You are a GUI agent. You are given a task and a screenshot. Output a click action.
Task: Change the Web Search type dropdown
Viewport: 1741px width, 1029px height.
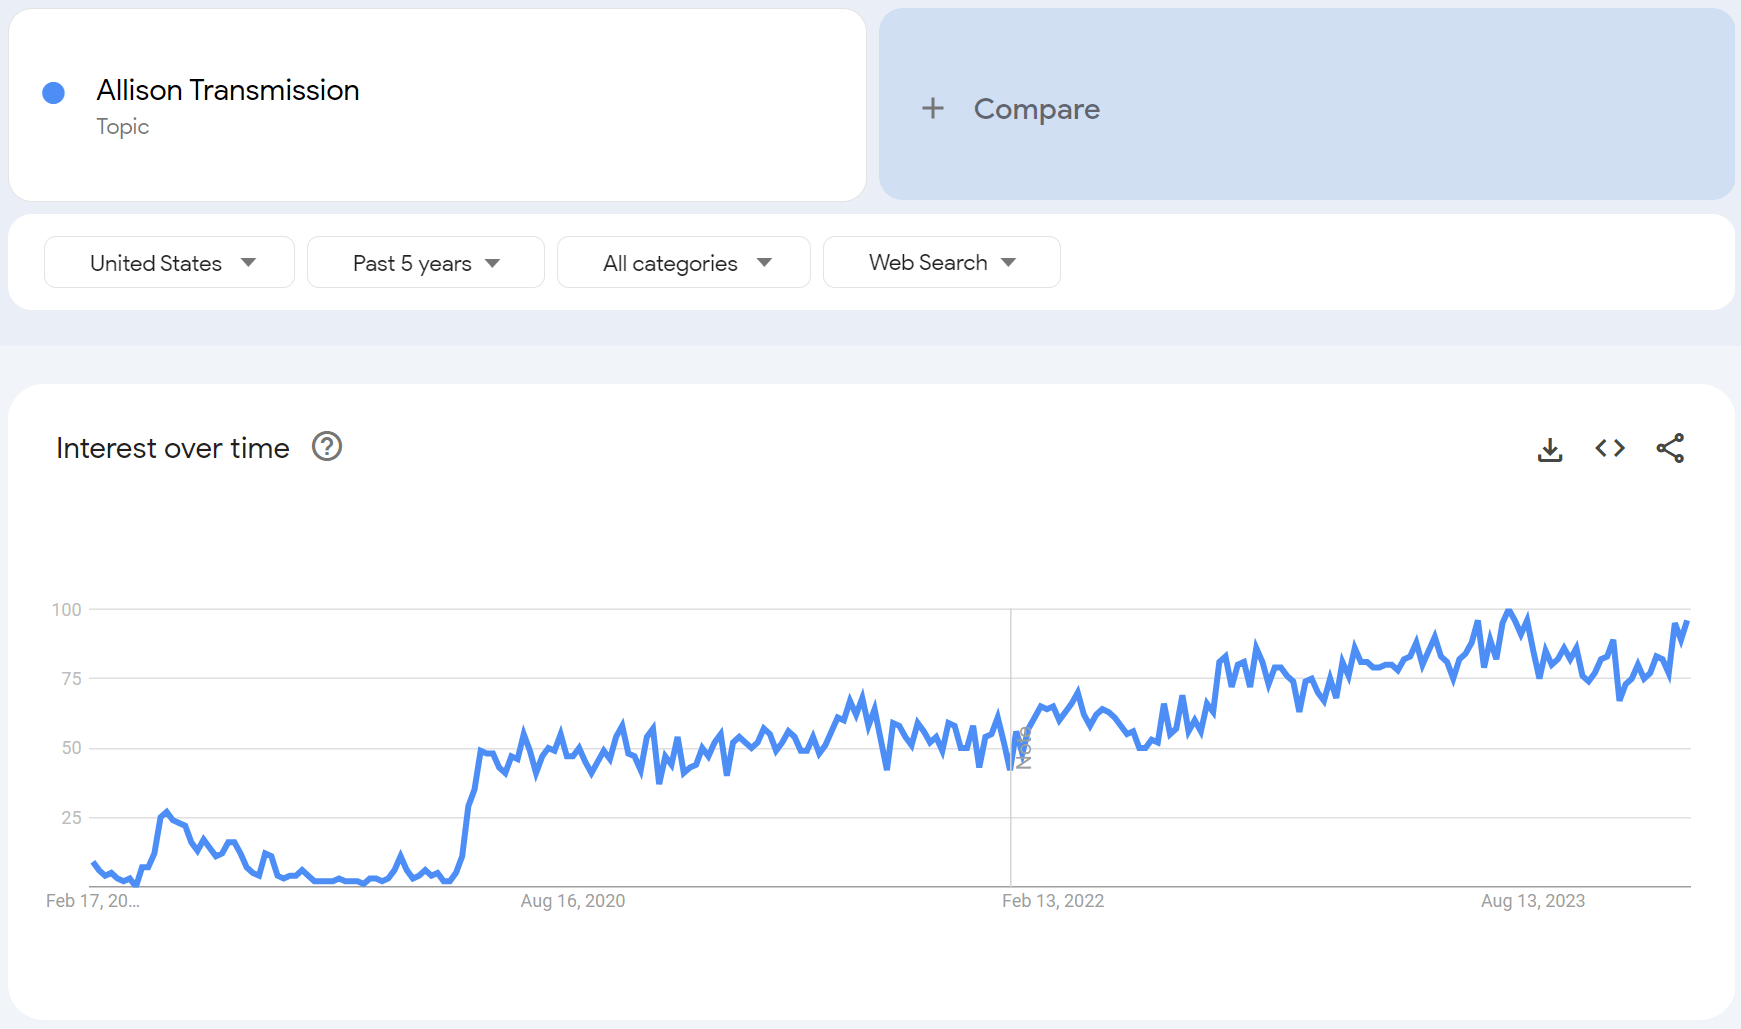(x=941, y=262)
